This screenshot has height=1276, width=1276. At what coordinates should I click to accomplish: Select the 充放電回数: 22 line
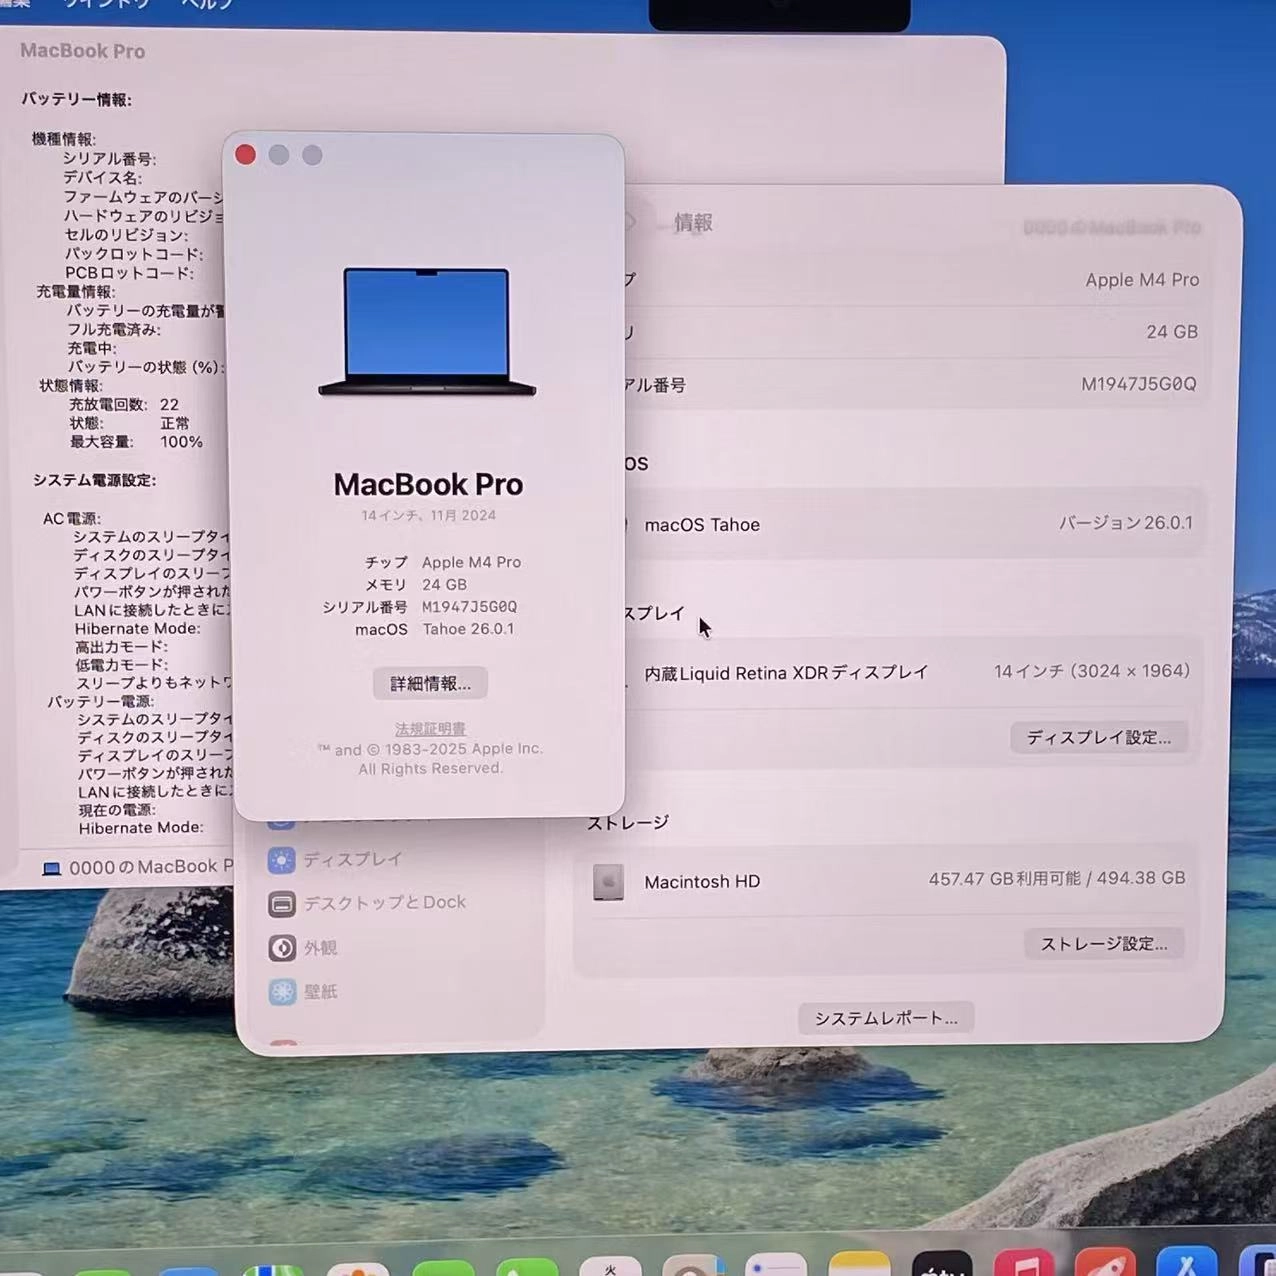point(124,405)
